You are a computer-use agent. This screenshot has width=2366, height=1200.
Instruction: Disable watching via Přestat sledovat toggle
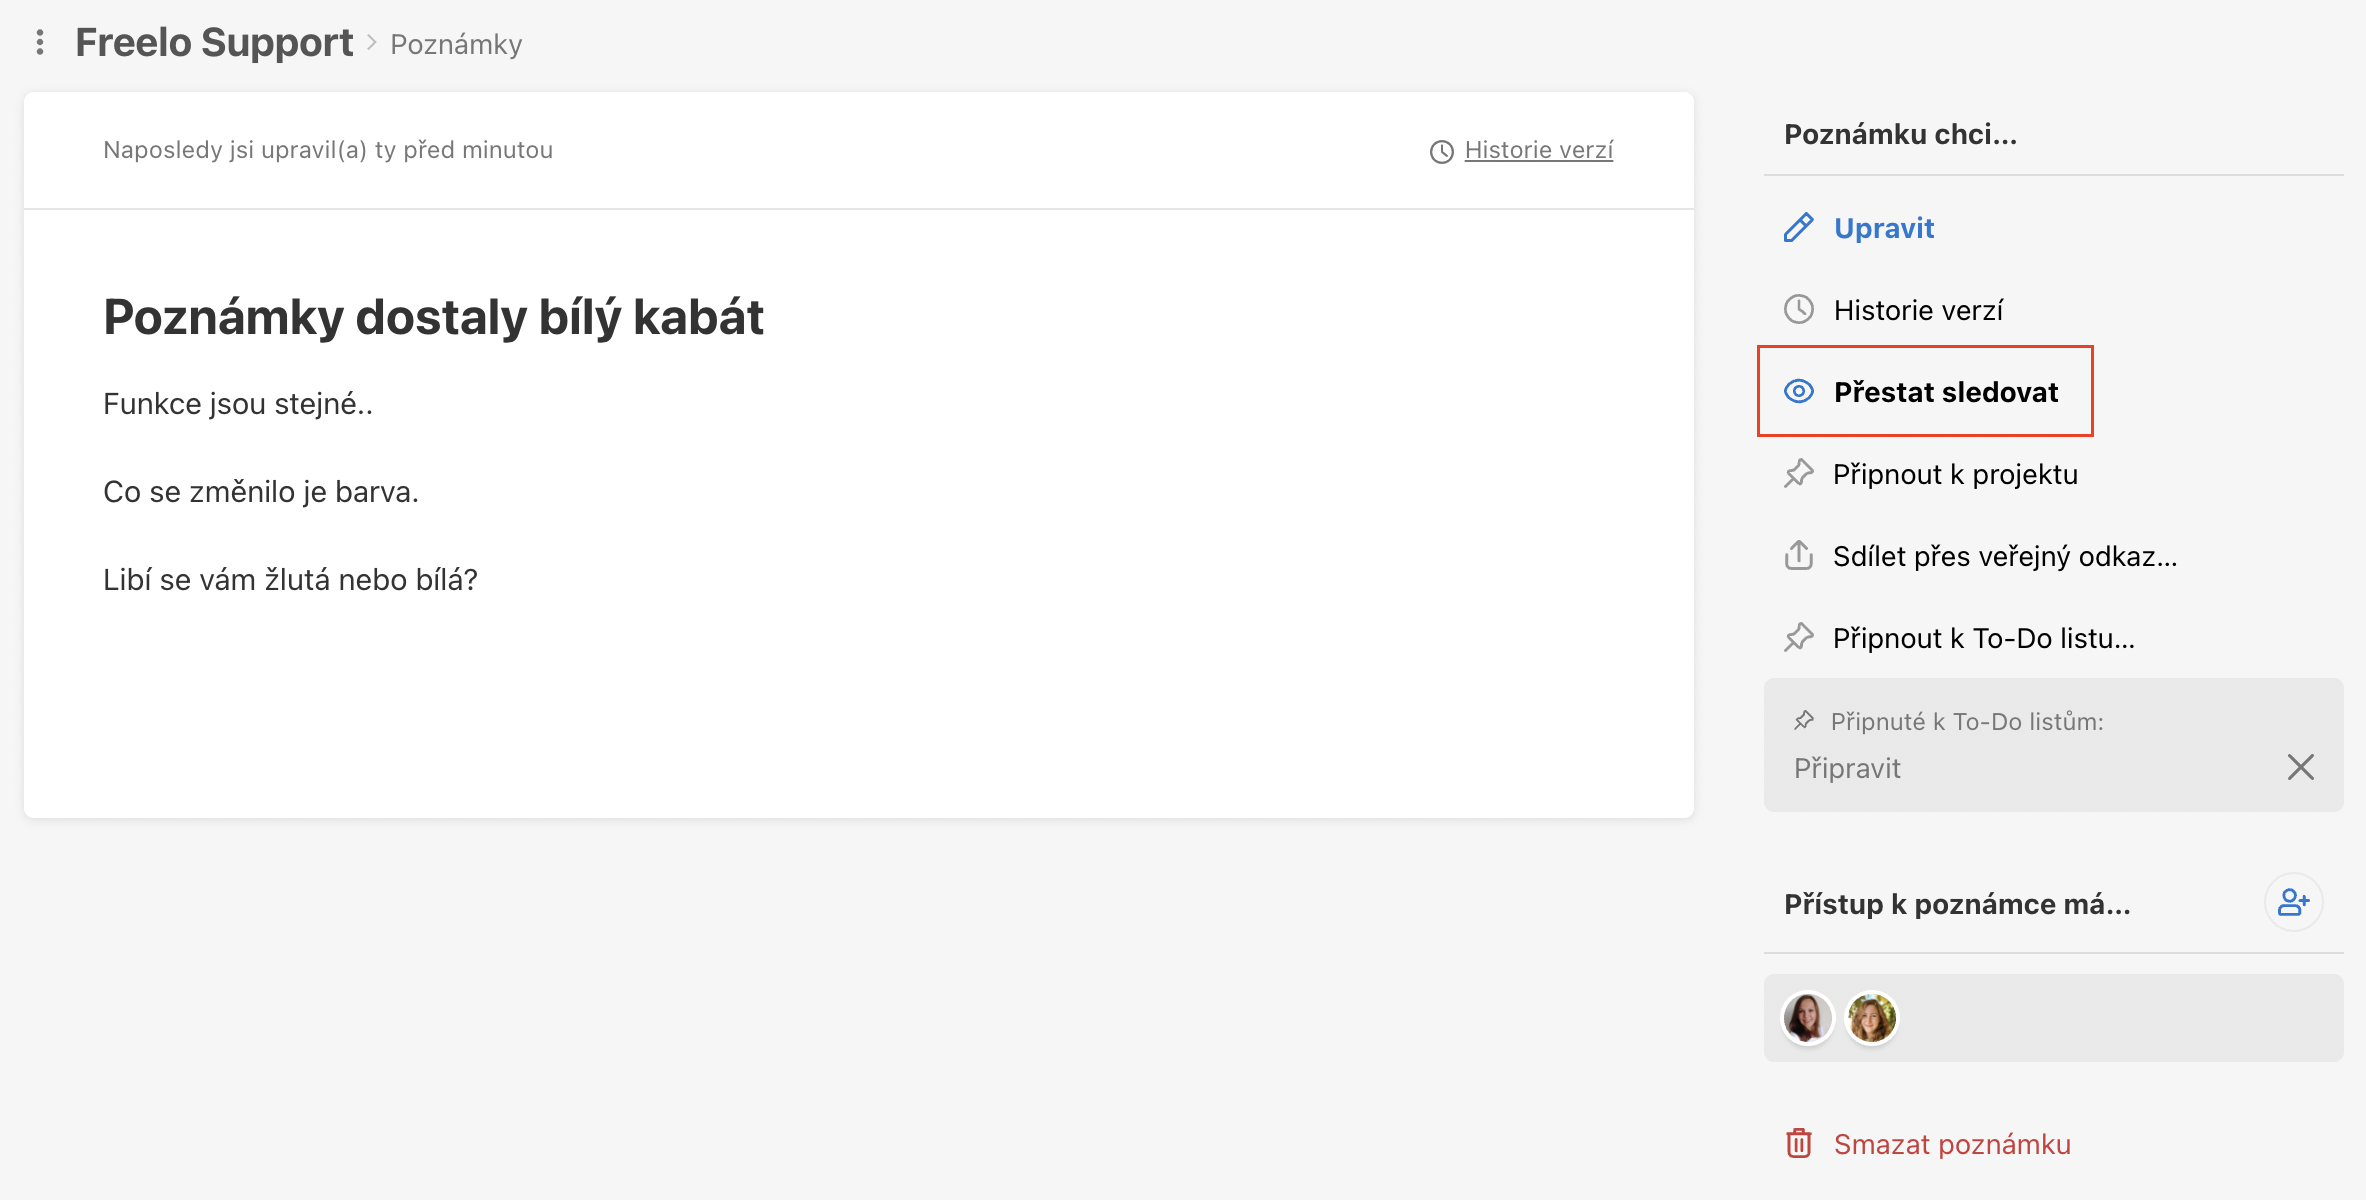(1922, 390)
